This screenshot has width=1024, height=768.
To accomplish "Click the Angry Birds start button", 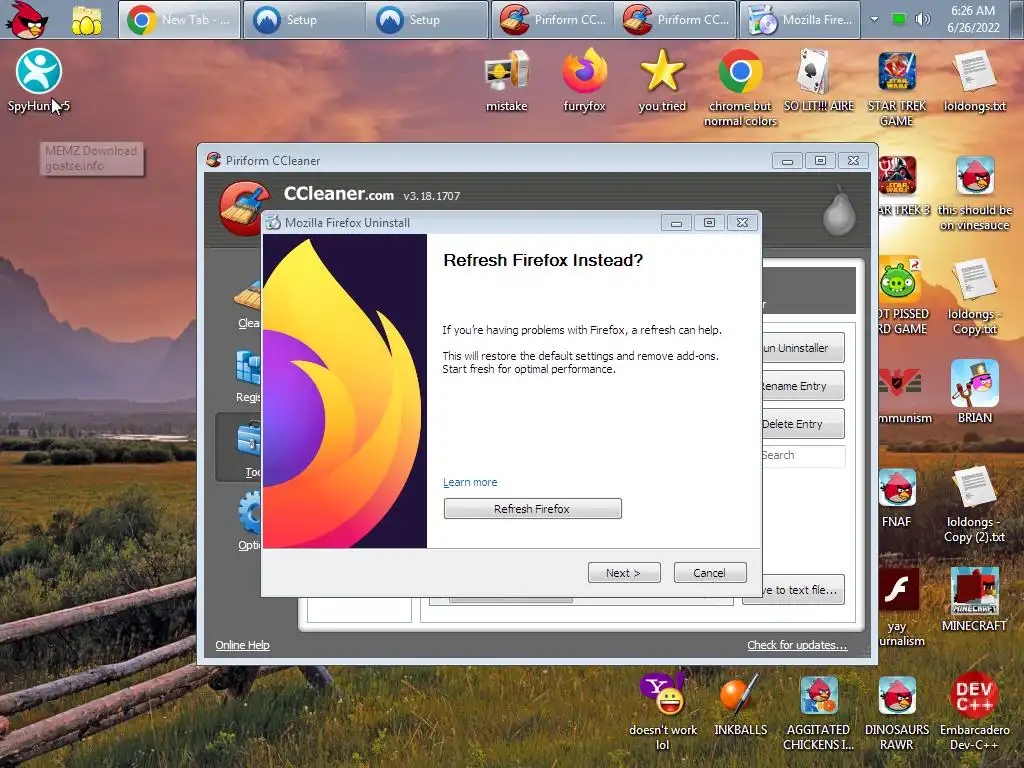I will tap(26, 20).
